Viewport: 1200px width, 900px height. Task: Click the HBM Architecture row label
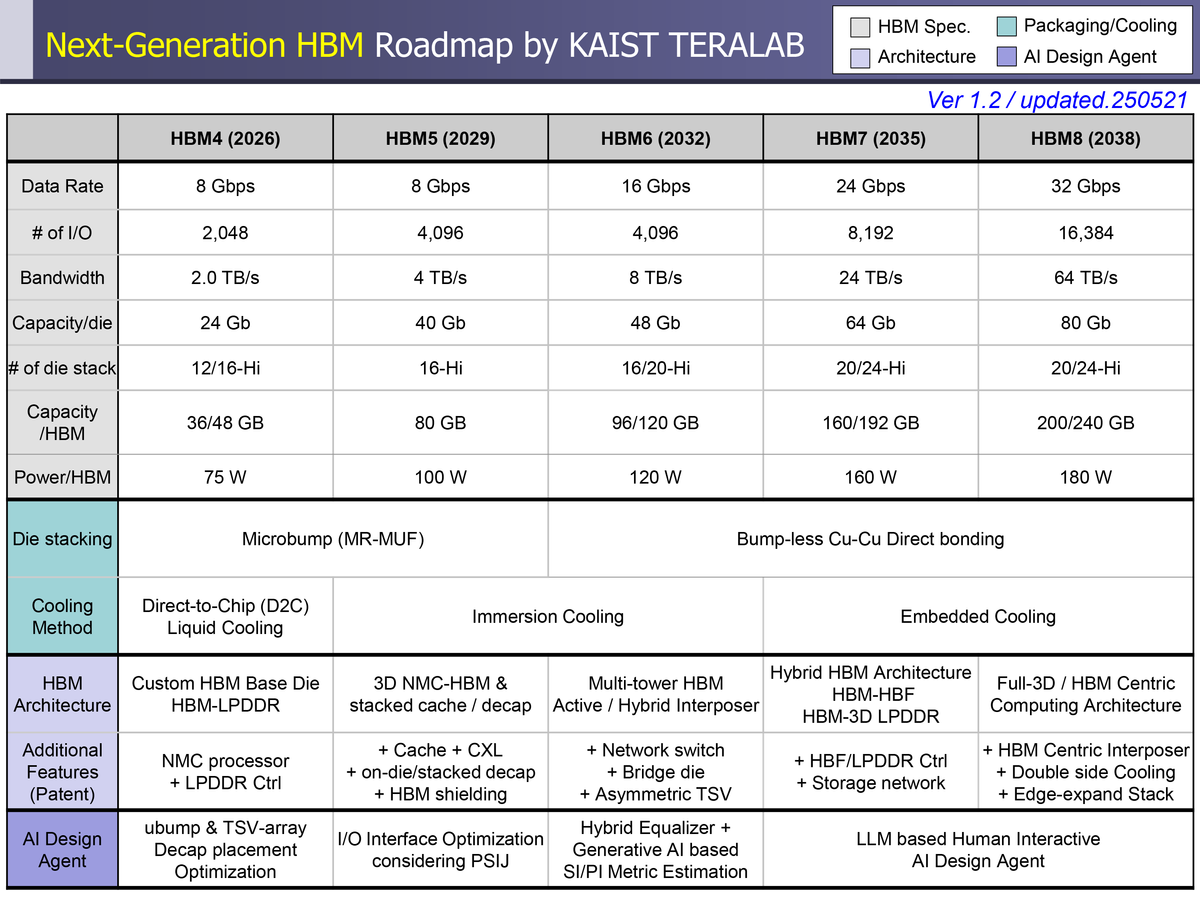61,693
